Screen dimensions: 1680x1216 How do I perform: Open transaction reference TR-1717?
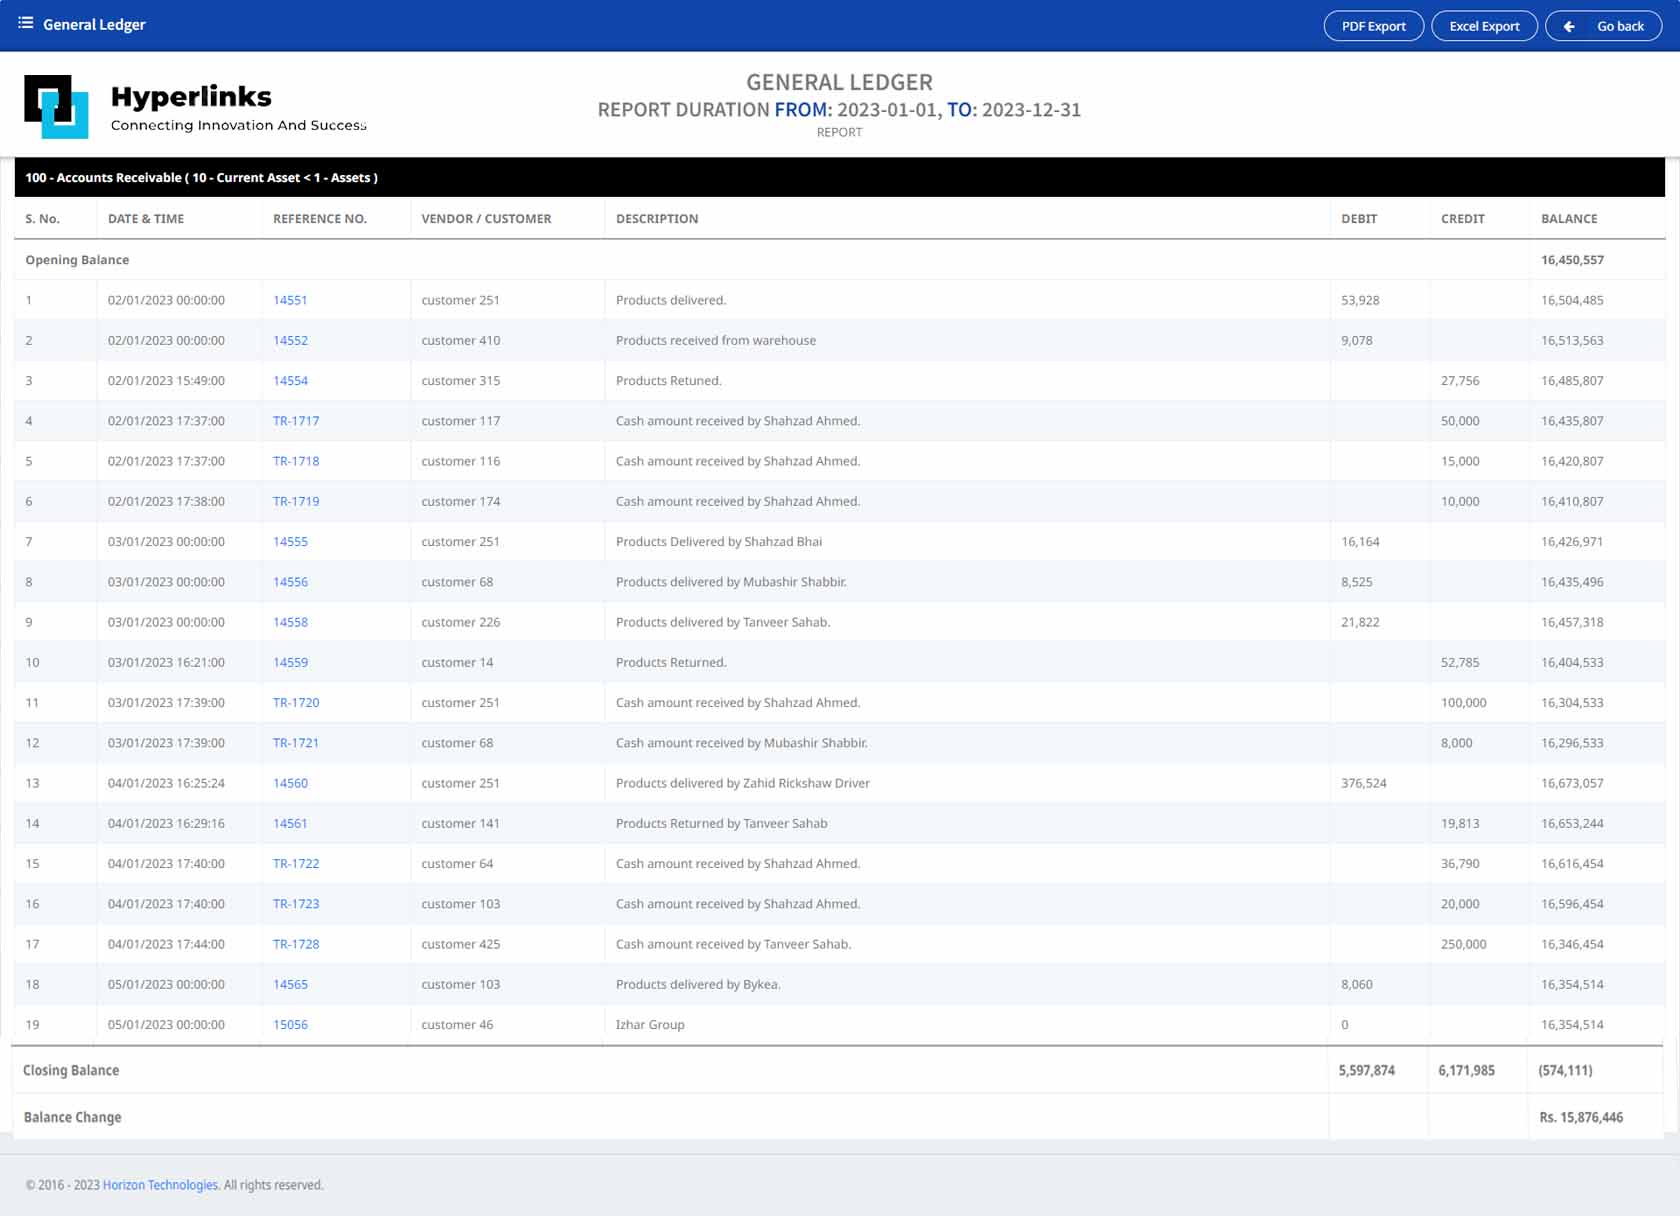pyautogui.click(x=296, y=421)
